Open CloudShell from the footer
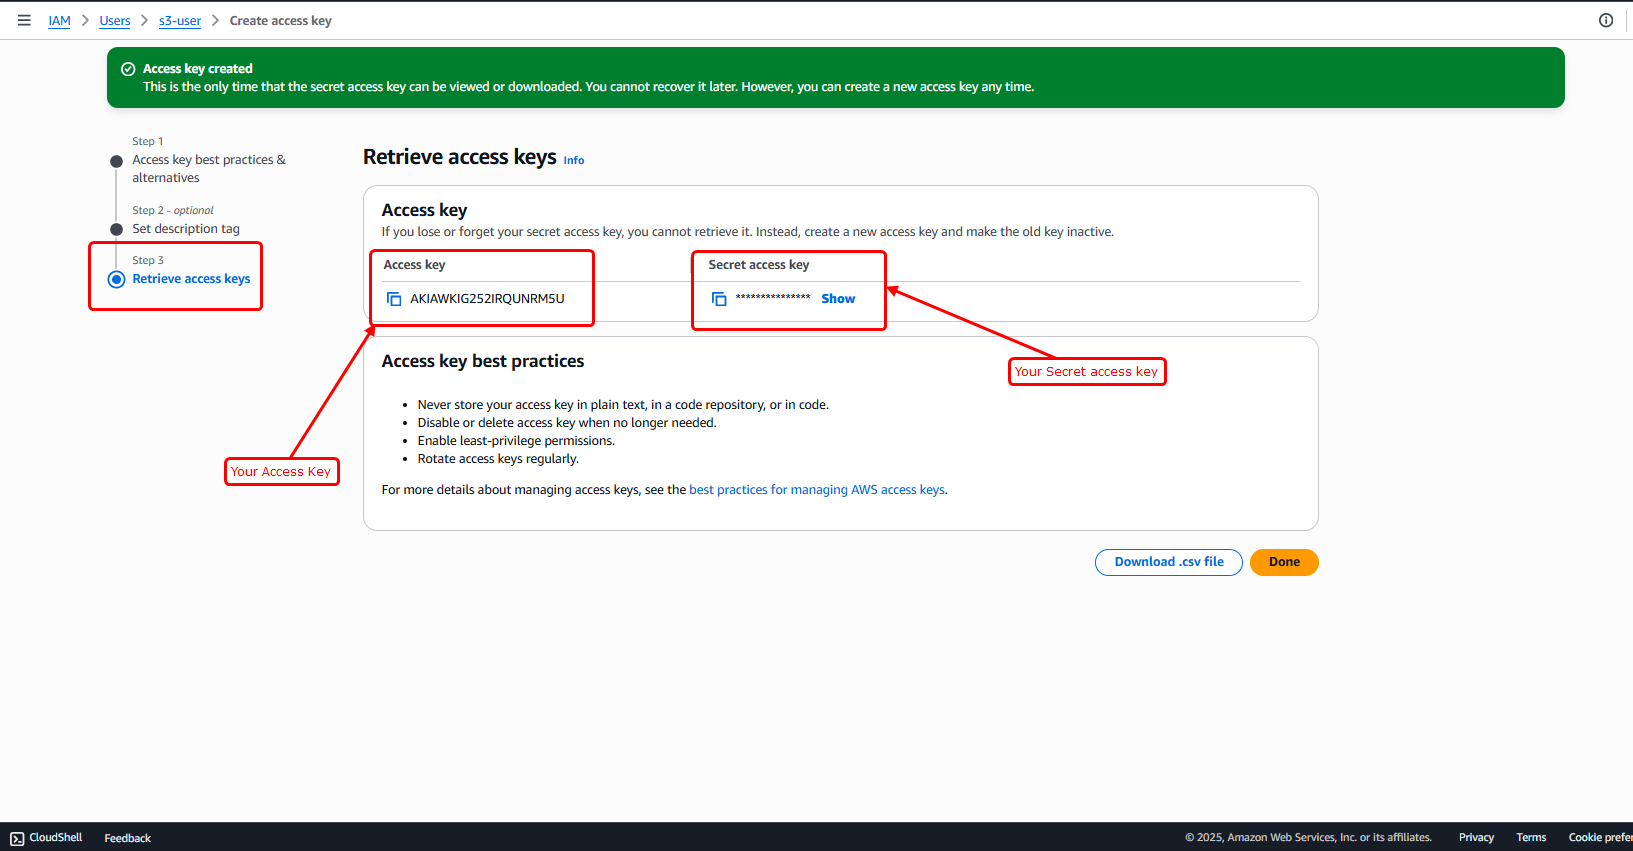The height and width of the screenshot is (851, 1633). [x=46, y=838]
